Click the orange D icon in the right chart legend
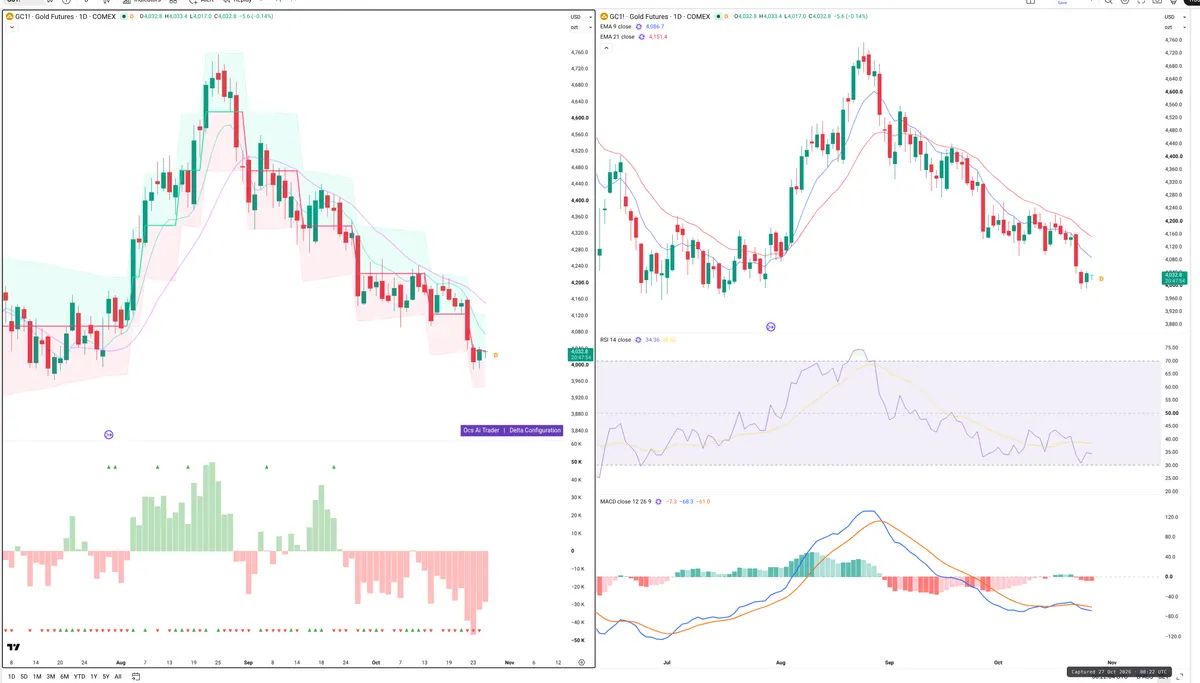Screen dimensions: 1200x683 pos(727,17)
